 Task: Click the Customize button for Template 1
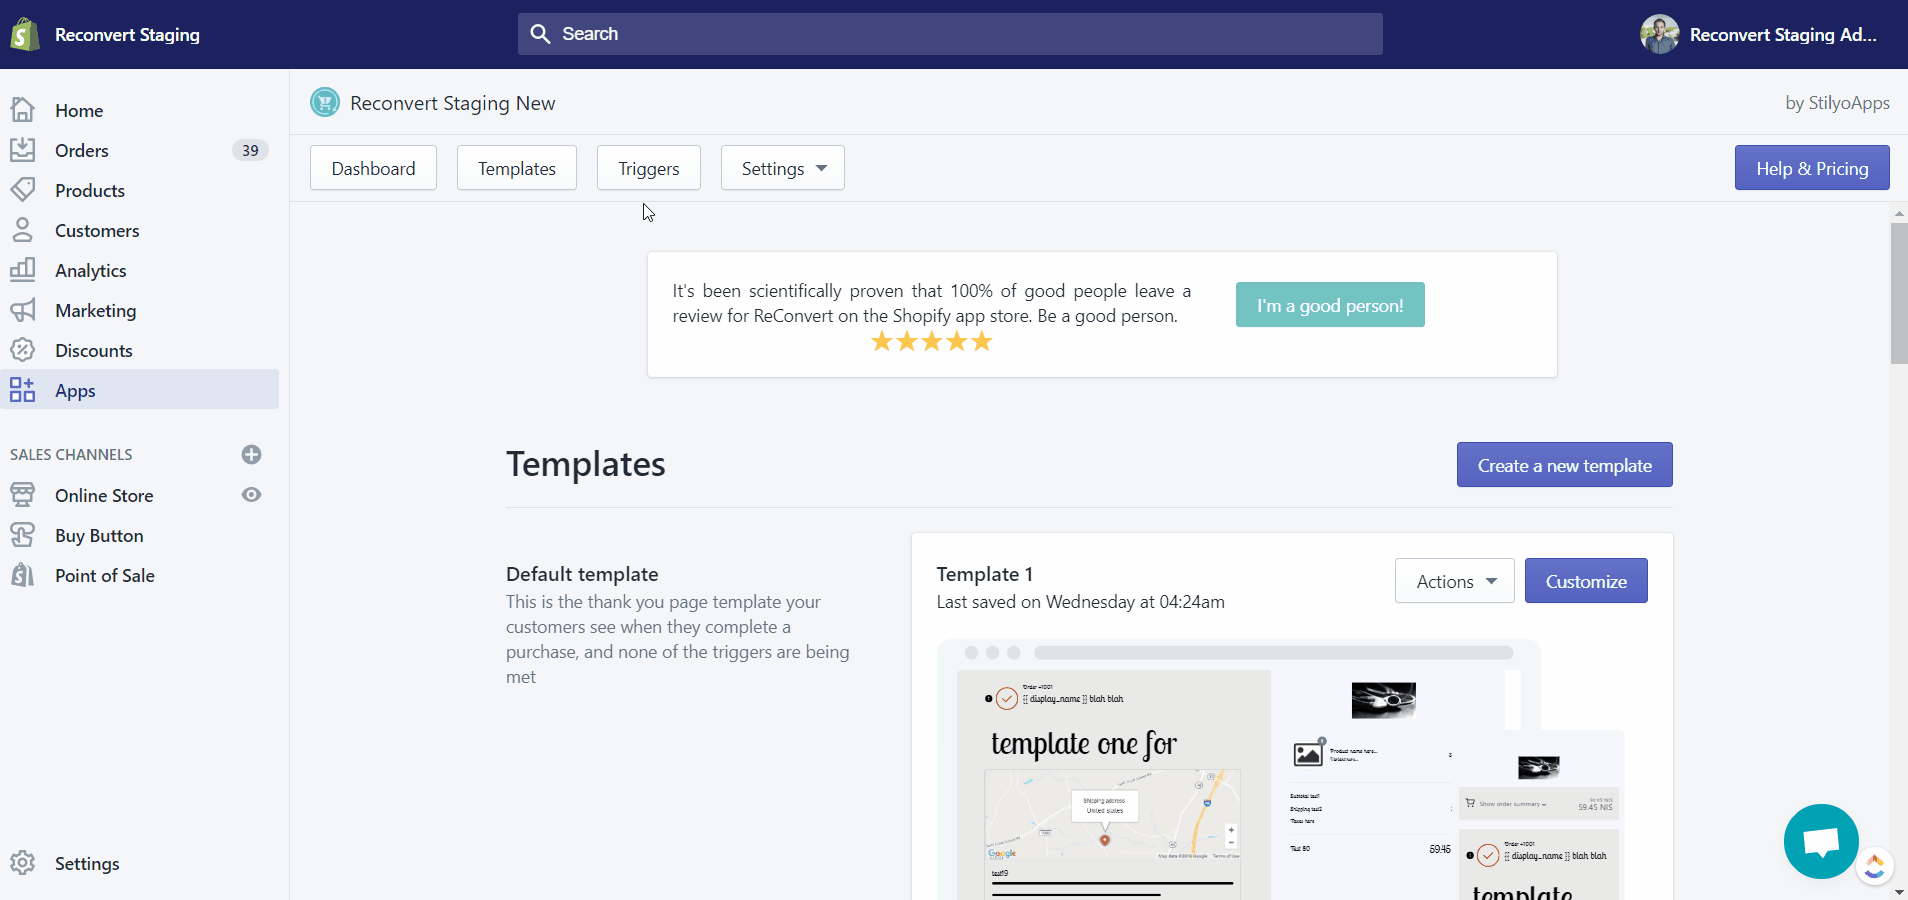tap(1586, 581)
